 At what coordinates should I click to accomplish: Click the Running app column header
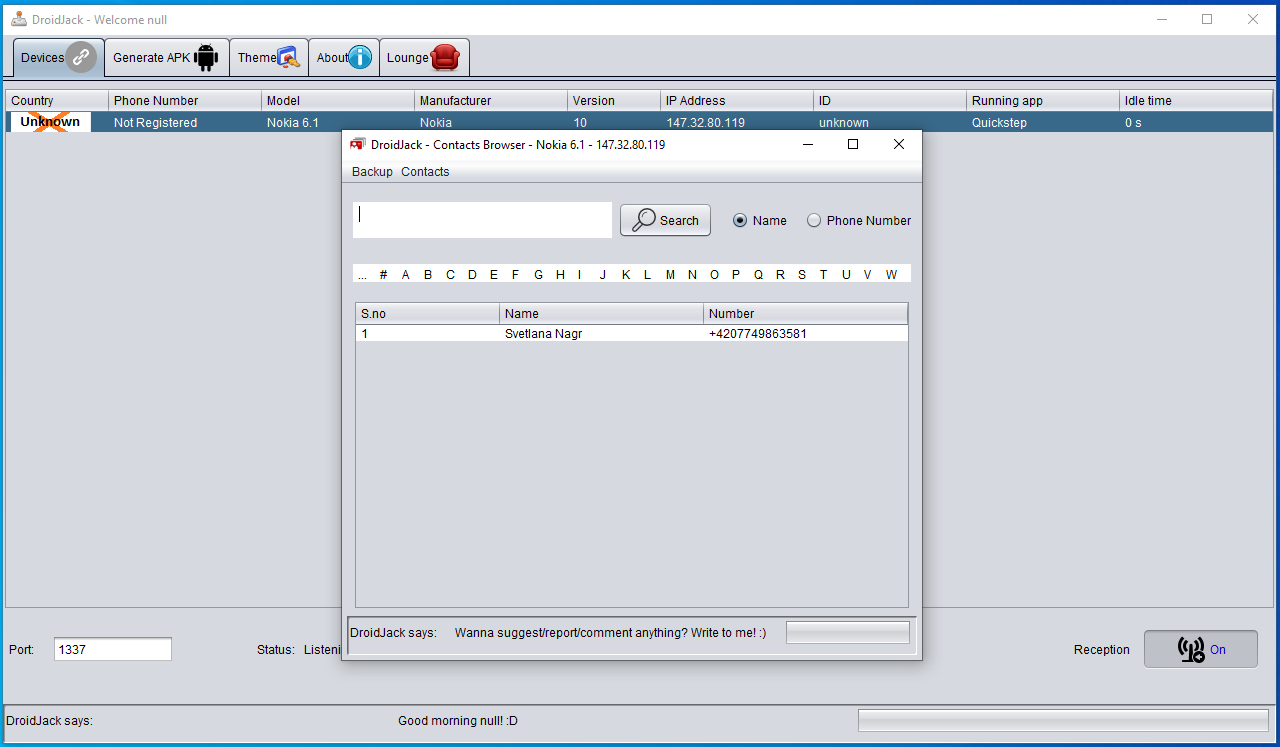[x=1043, y=100]
